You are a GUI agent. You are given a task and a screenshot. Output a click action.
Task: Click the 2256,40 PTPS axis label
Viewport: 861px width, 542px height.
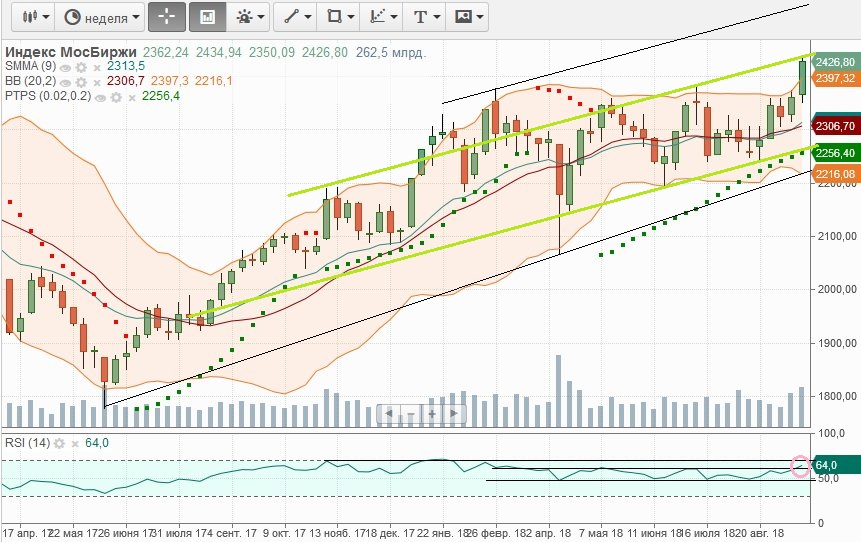835,153
